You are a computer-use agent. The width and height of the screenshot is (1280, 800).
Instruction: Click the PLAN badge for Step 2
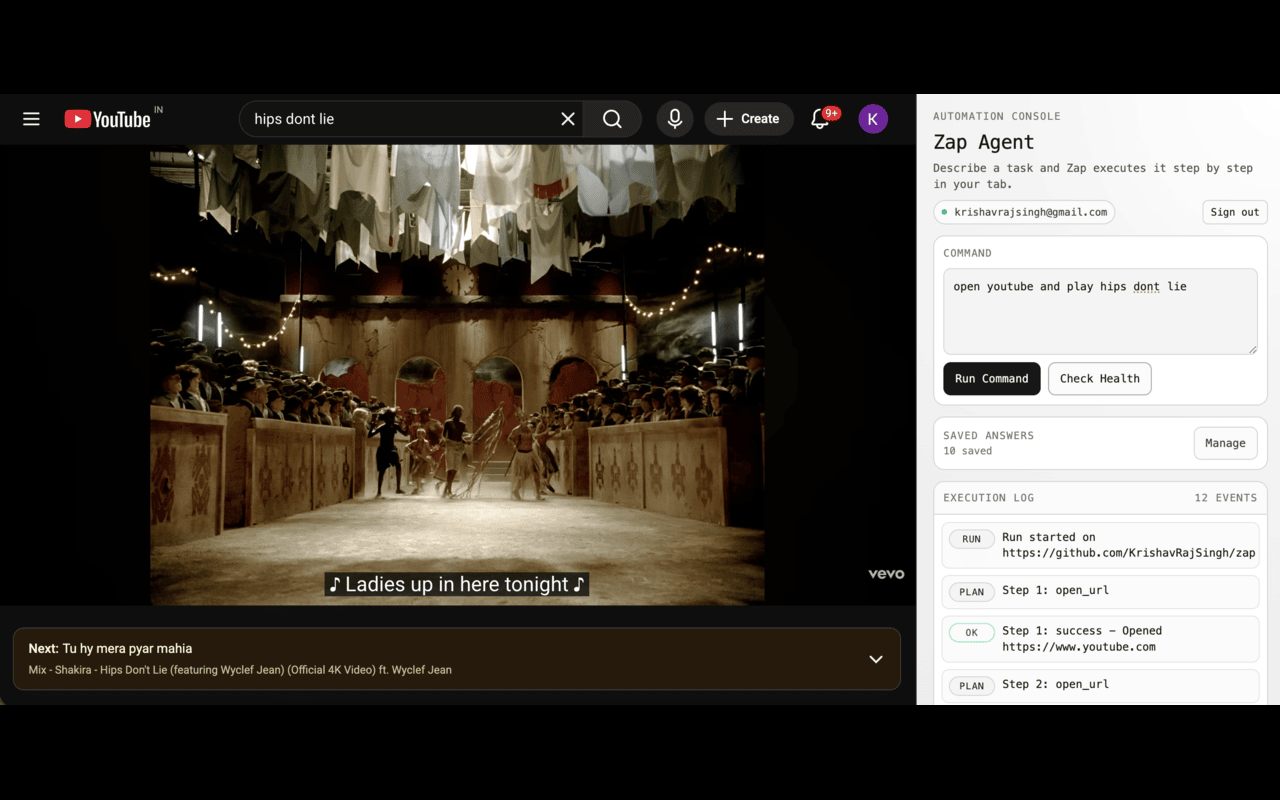click(x=971, y=686)
